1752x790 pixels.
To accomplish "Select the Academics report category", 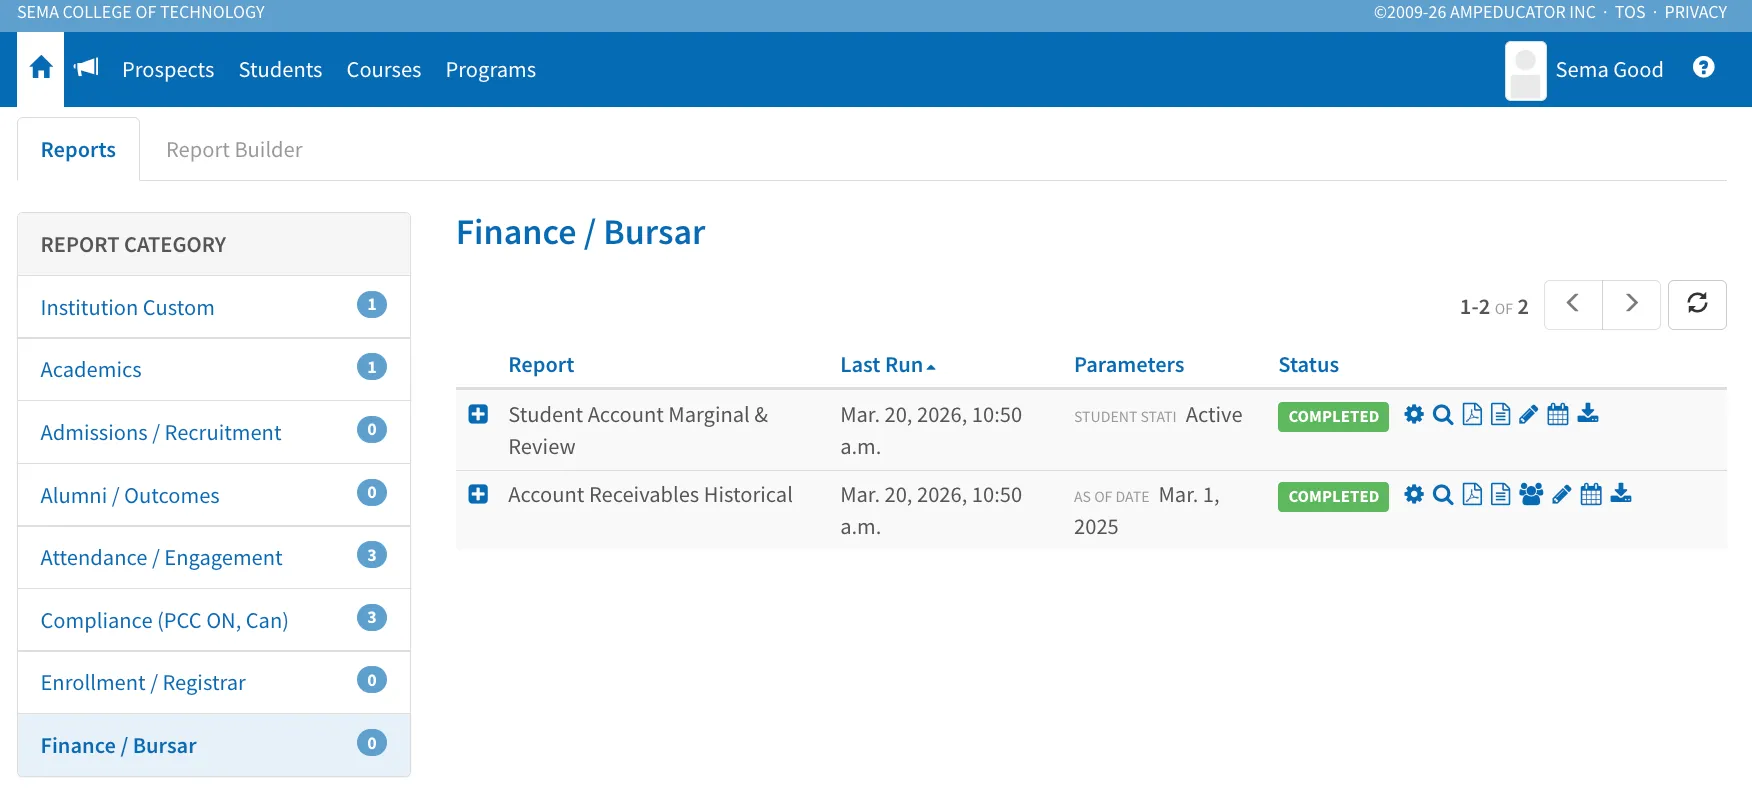I will [214, 369].
